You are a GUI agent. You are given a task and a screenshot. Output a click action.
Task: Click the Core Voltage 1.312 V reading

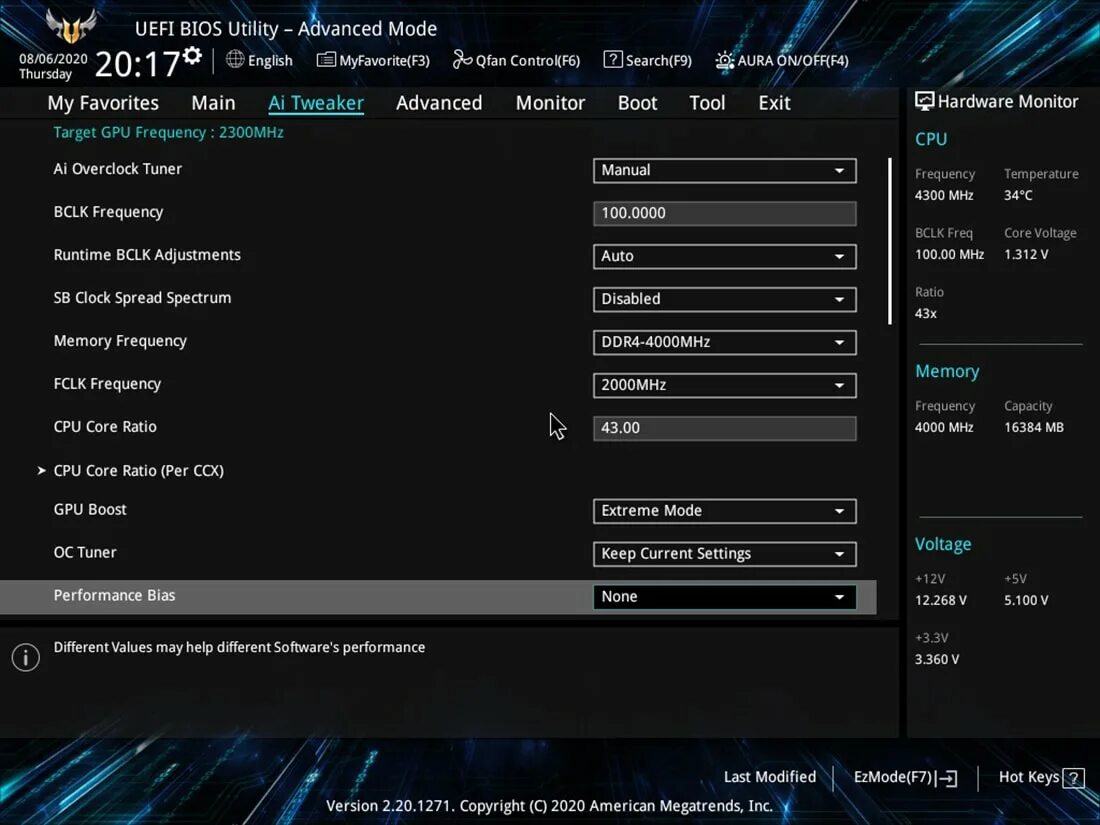pyautogui.click(x=1026, y=255)
